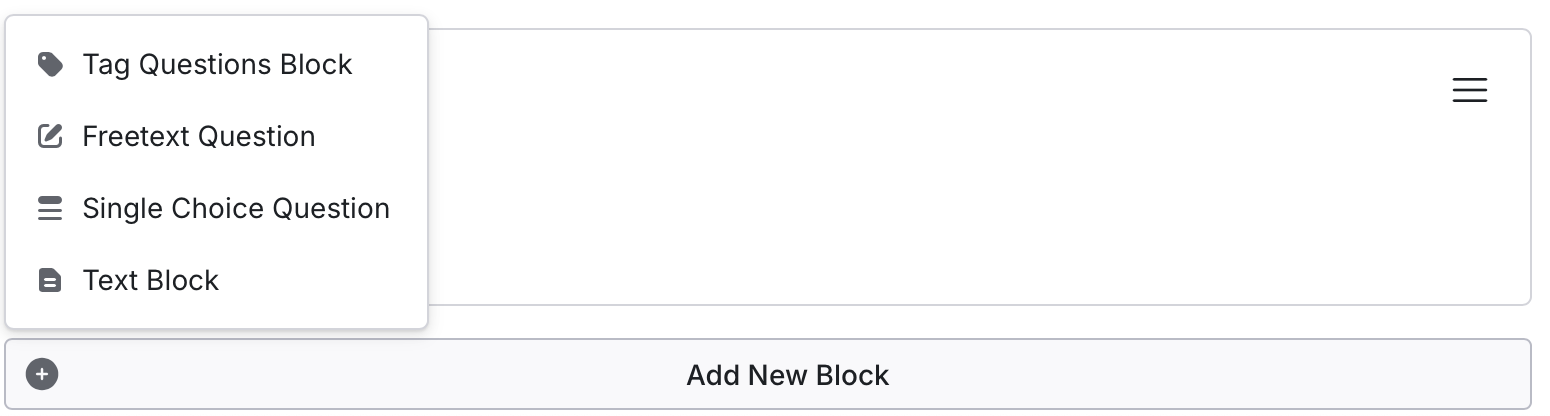Select the Freetext Question menu entry
The height and width of the screenshot is (416, 1550).
click(x=217, y=136)
